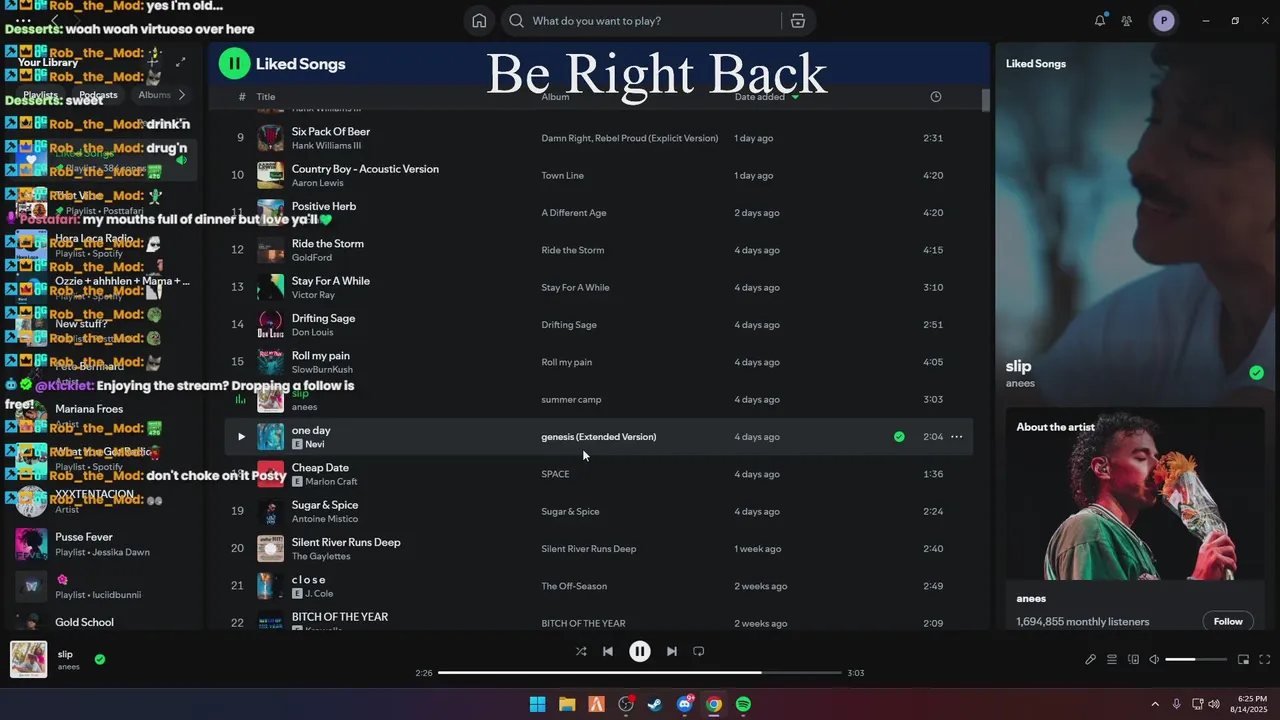
Task: Open the About the artist photo card
Action: pyautogui.click(x=1135, y=495)
